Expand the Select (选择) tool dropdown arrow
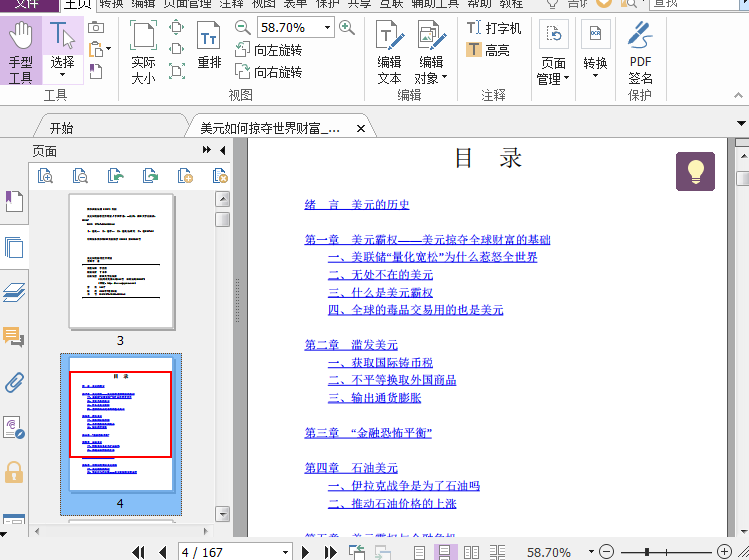 tap(62, 75)
